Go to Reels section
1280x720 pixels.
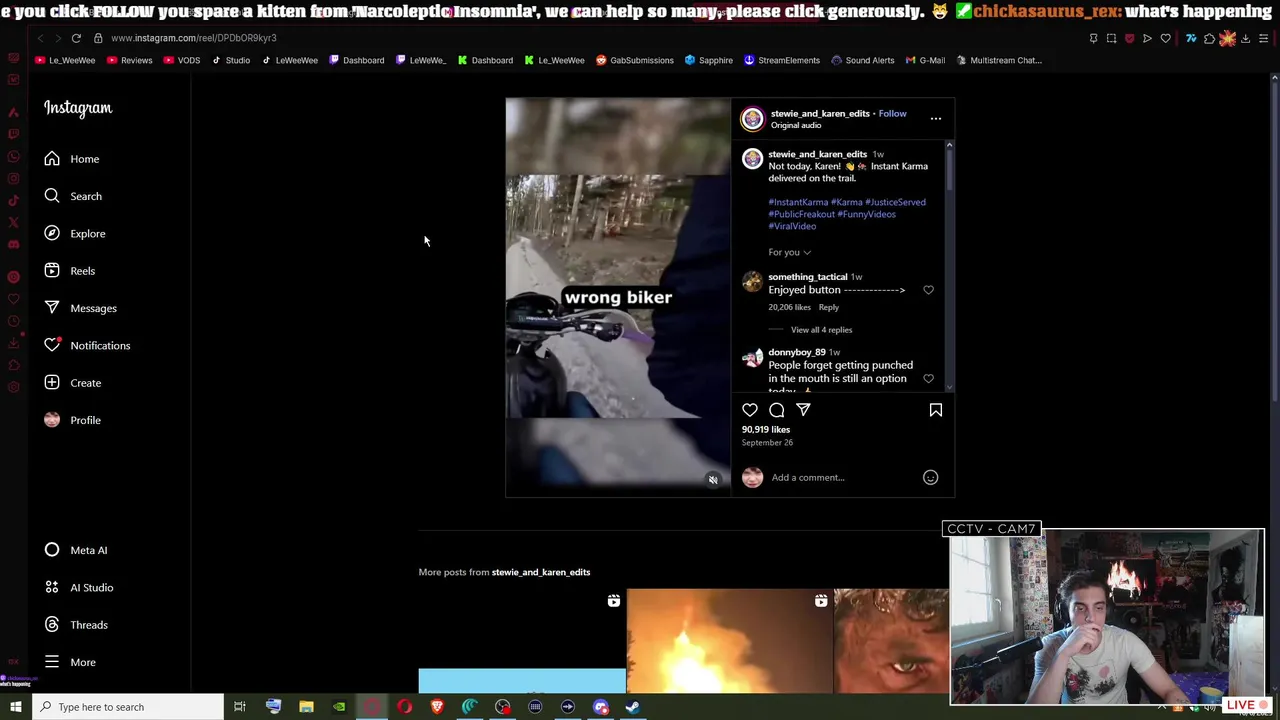pyautogui.click(x=70, y=271)
